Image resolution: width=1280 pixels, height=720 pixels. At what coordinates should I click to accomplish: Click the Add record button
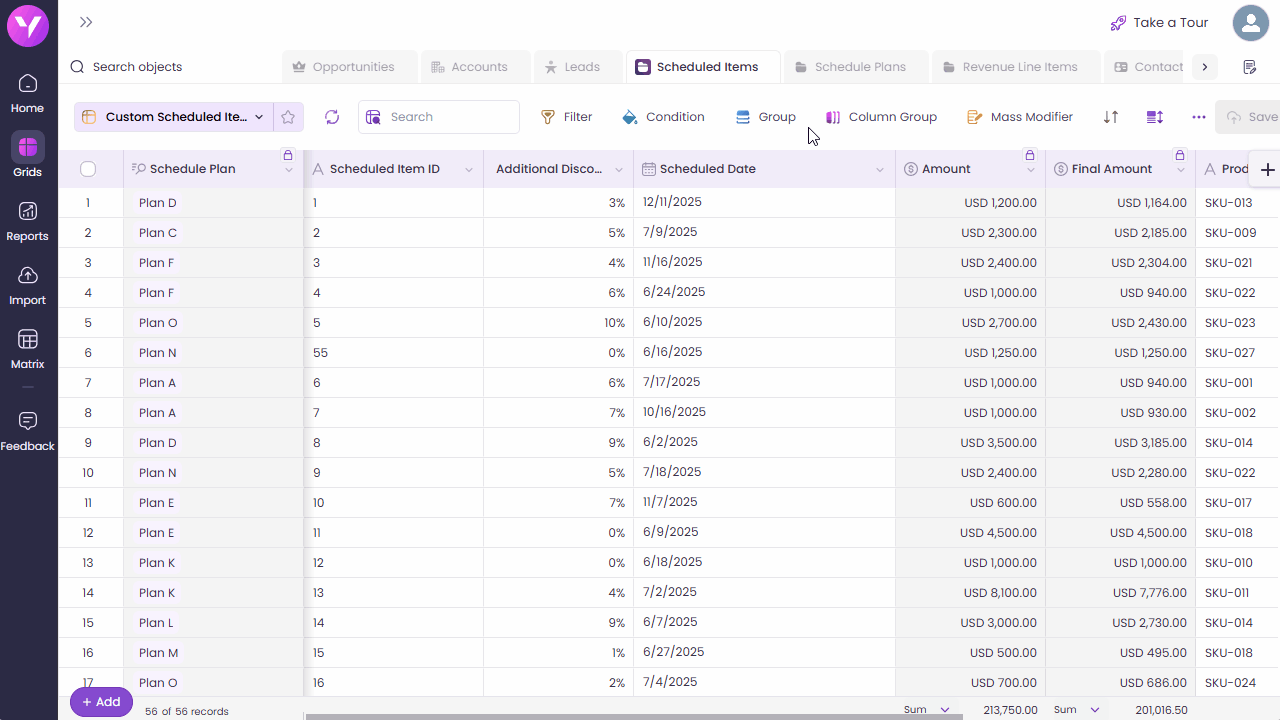tap(101, 702)
